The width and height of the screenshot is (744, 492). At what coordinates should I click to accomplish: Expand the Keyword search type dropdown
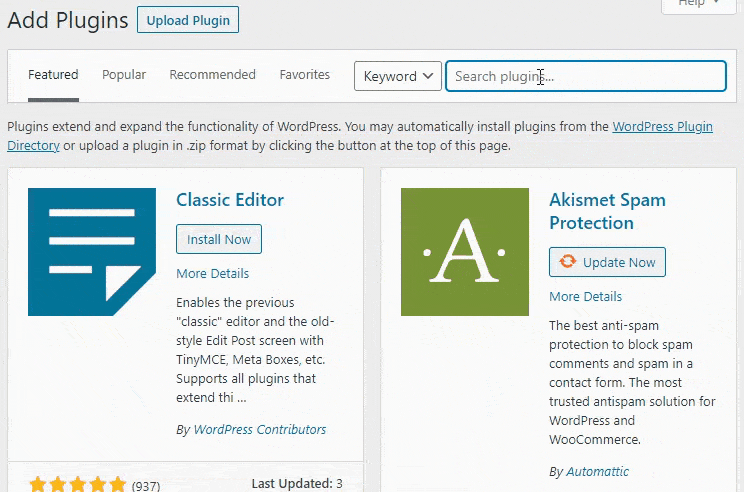click(x=398, y=76)
